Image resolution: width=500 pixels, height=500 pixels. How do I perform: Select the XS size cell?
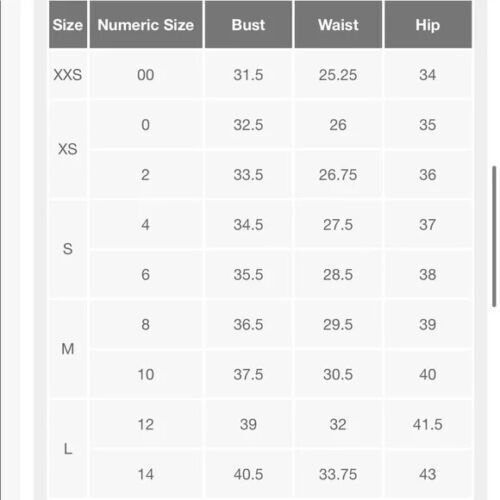[68, 149]
